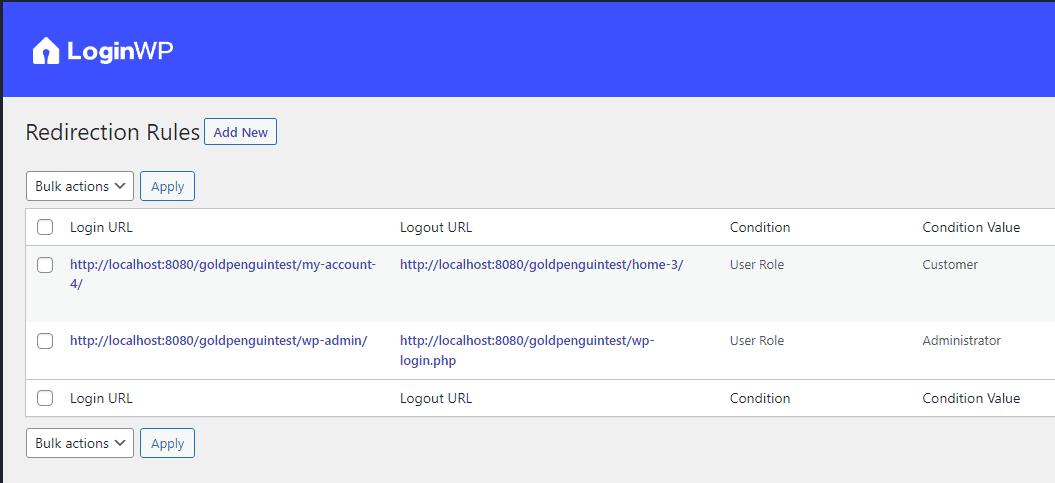Open the my-account-4 login URL link

point(222,265)
